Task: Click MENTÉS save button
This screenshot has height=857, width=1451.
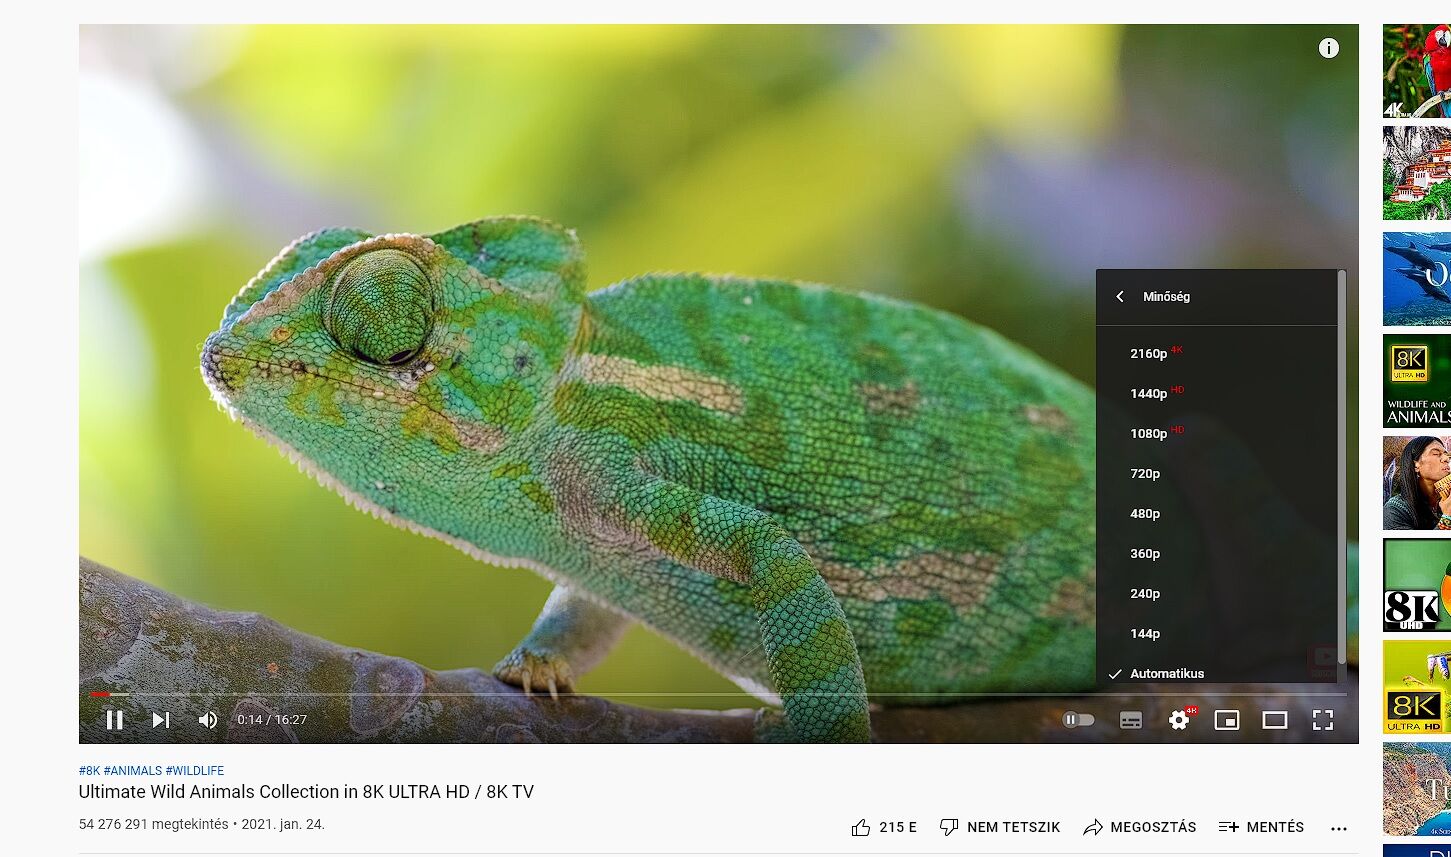Action: [x=1262, y=827]
